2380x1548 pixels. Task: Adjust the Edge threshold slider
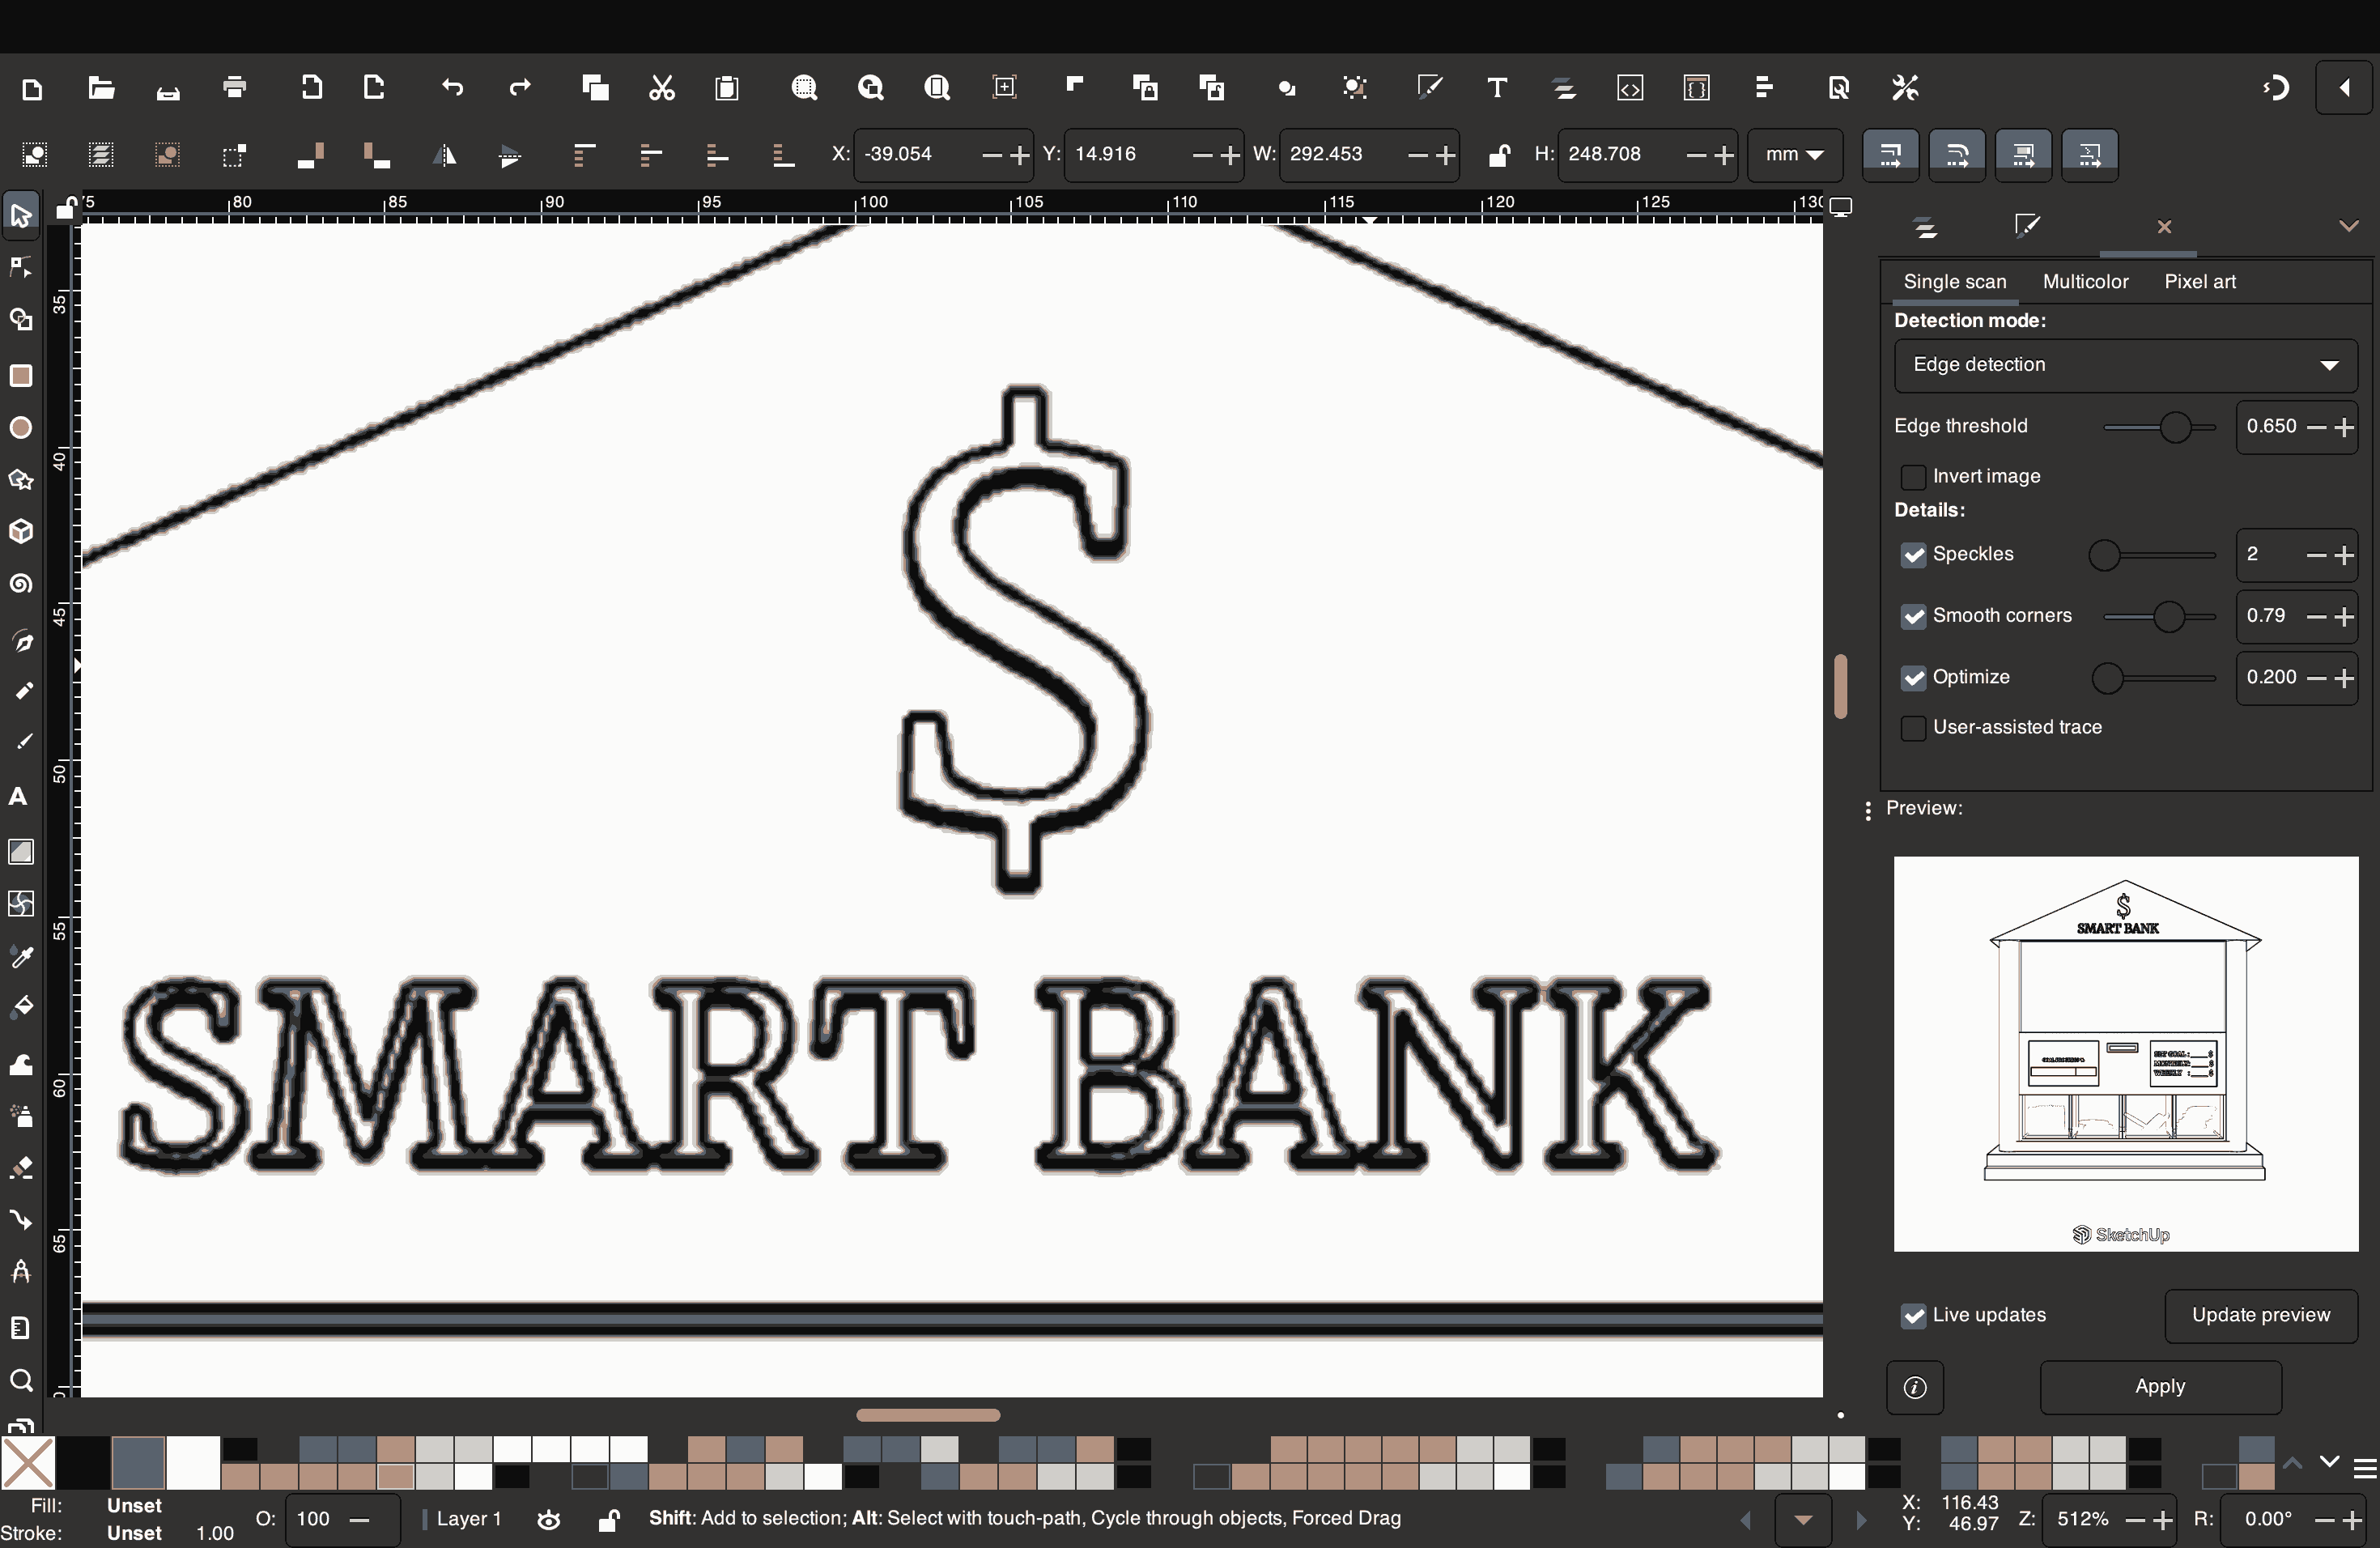click(2174, 427)
